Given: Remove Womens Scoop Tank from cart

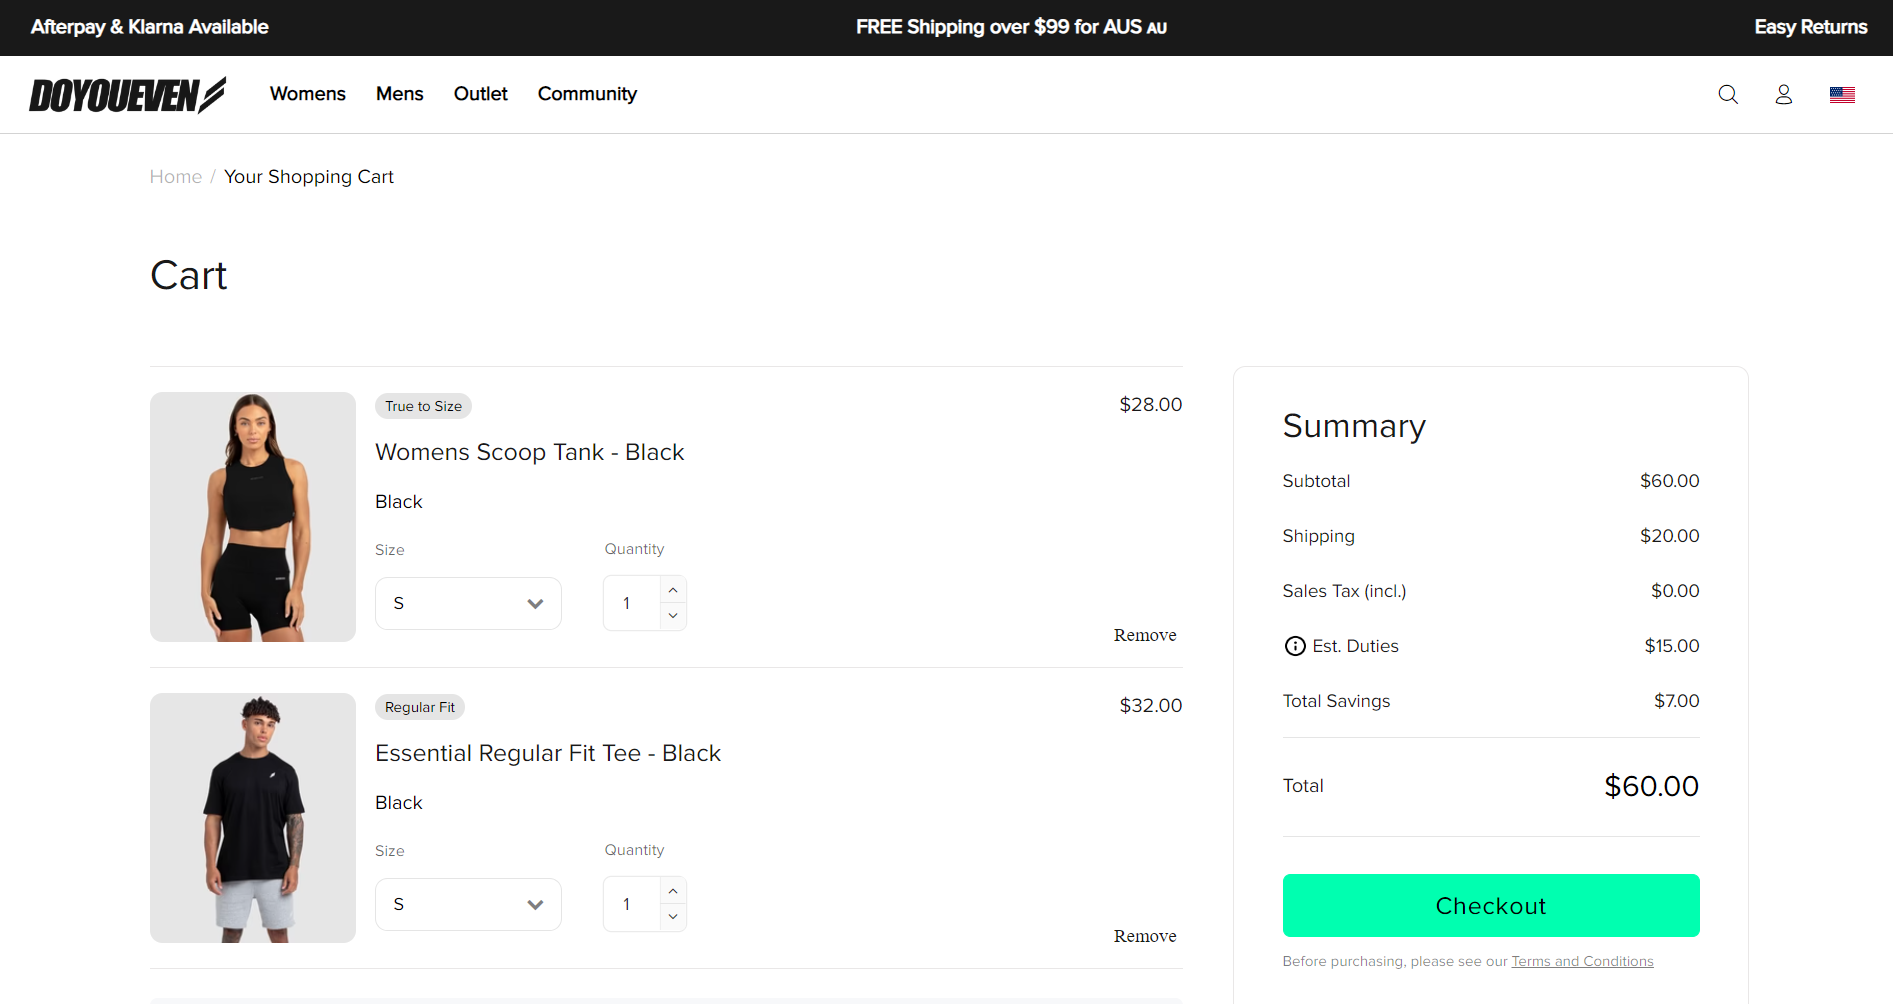Looking at the screenshot, I should (x=1144, y=635).
